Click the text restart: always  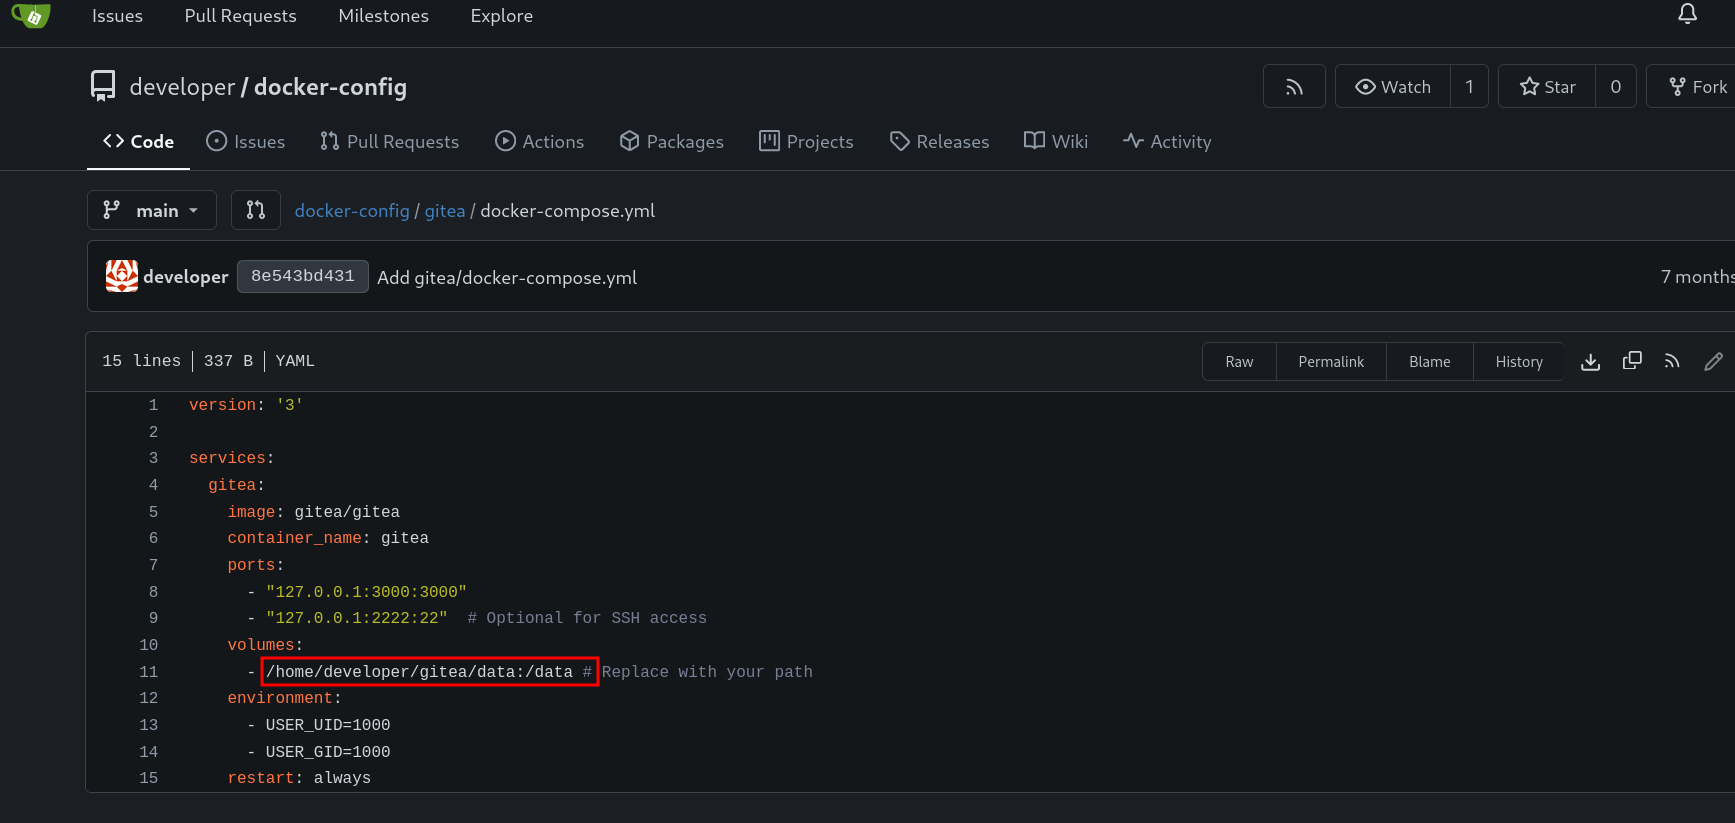[x=299, y=778]
